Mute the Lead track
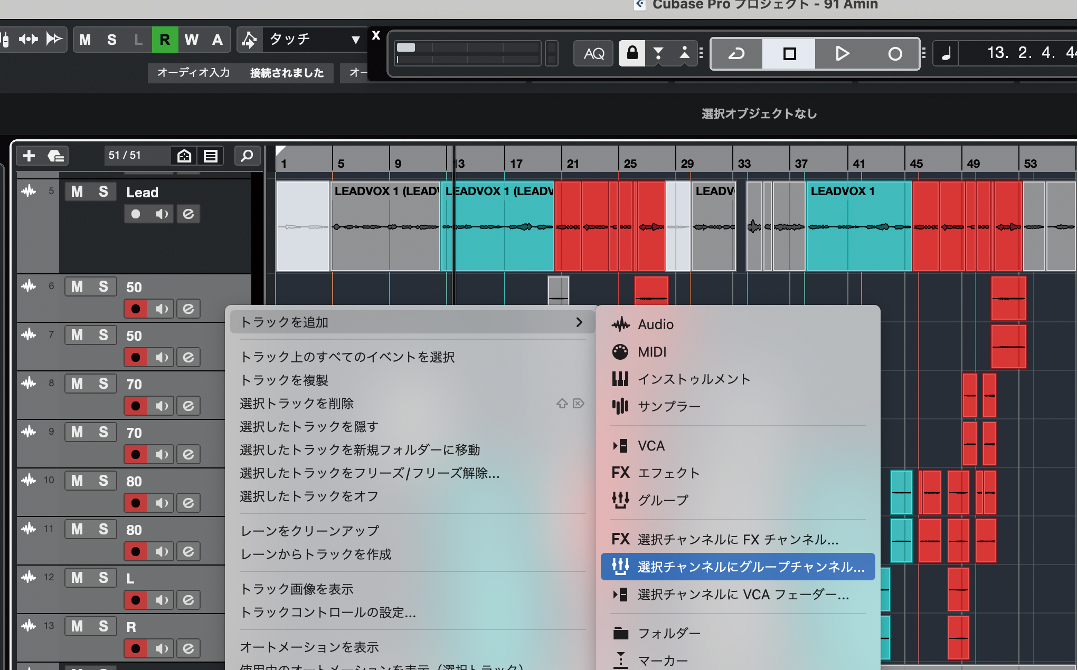 click(77, 192)
